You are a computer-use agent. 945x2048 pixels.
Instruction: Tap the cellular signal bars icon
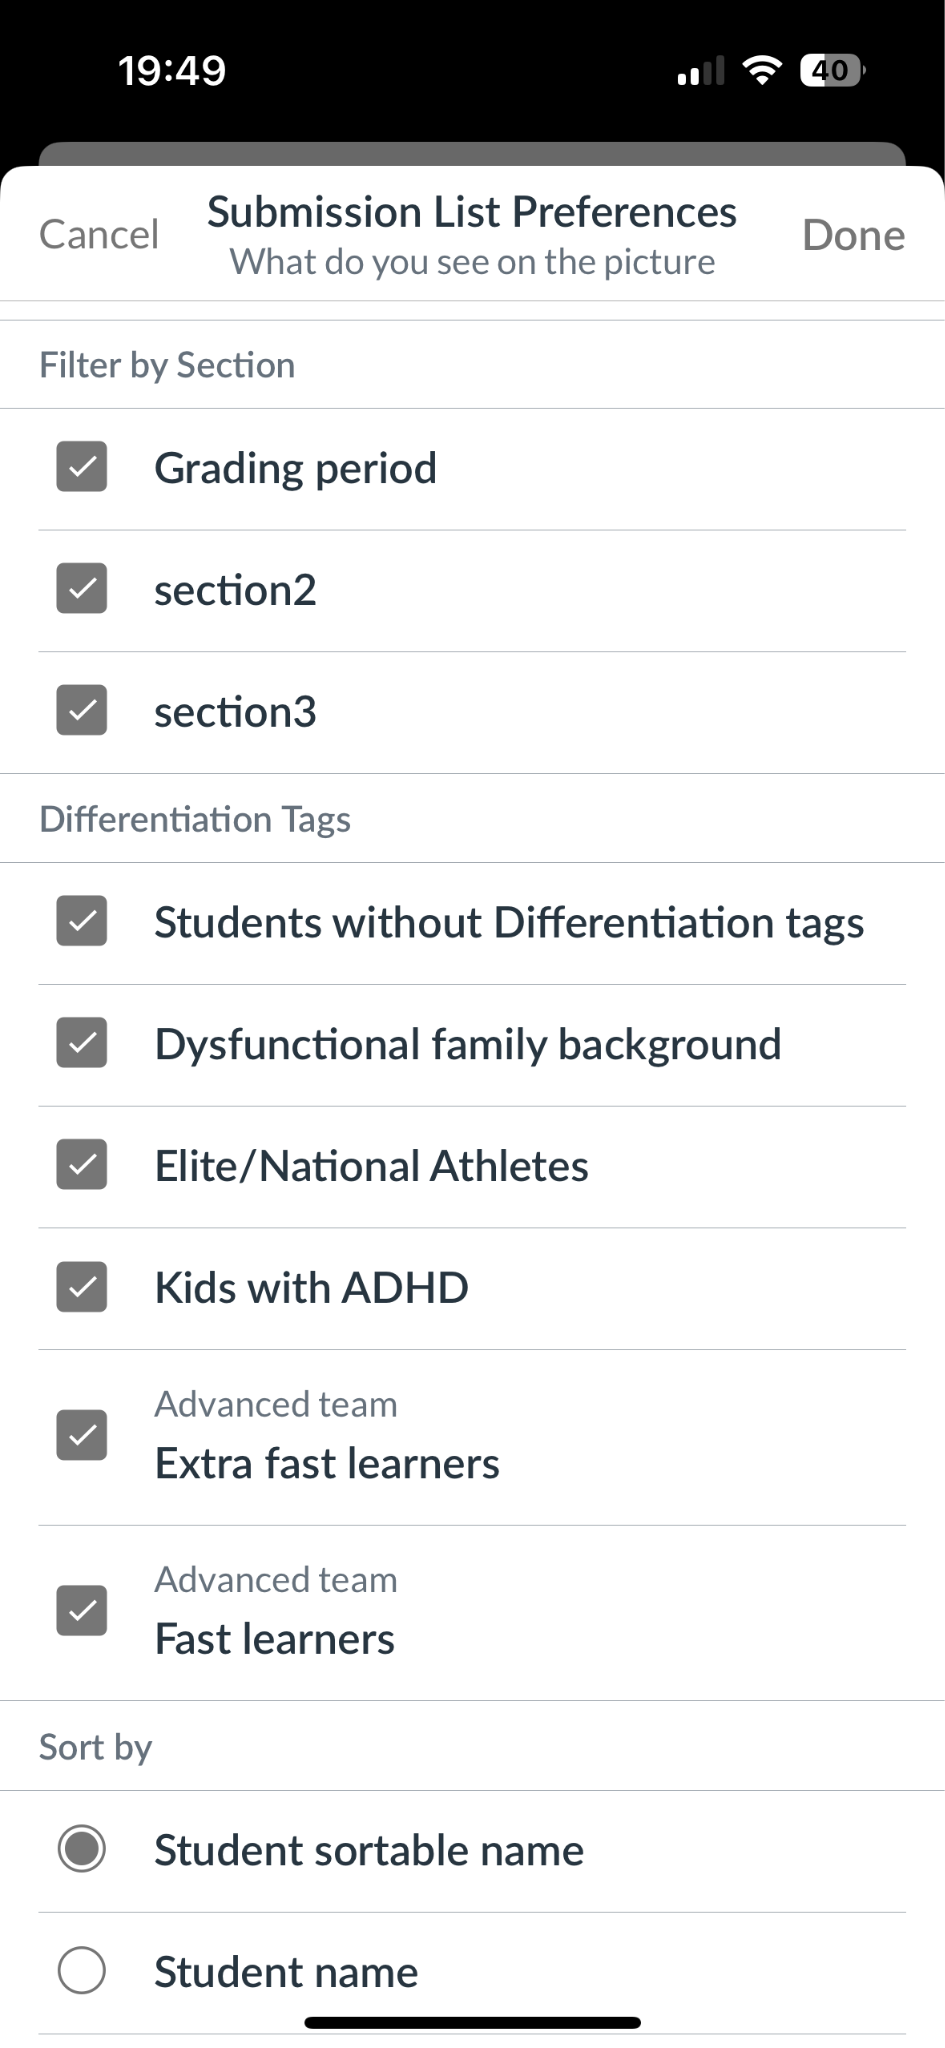(701, 72)
